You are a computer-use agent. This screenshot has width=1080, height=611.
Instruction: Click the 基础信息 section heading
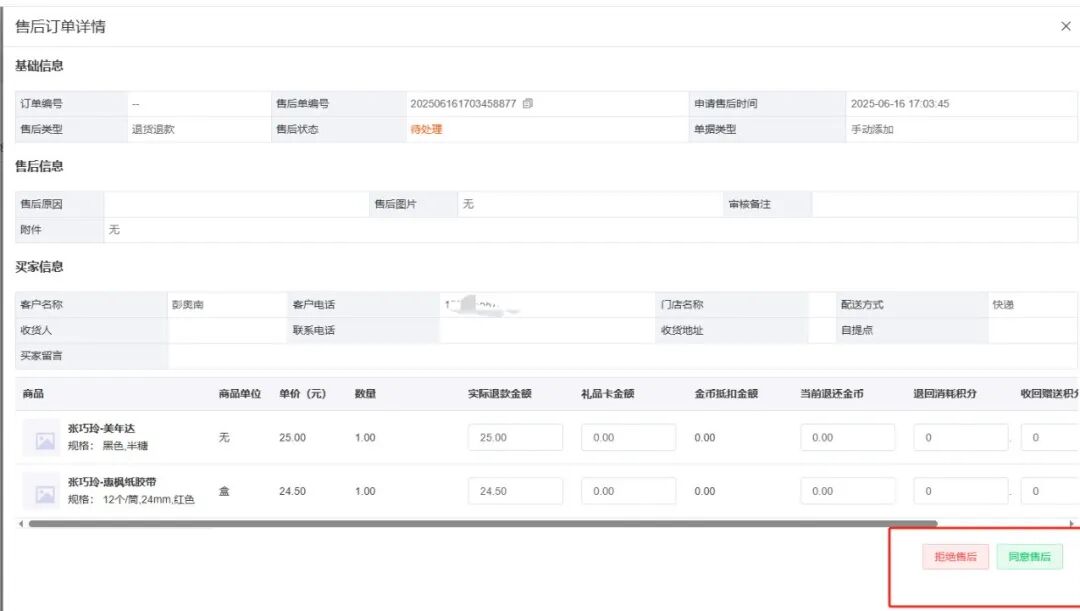pos(39,66)
